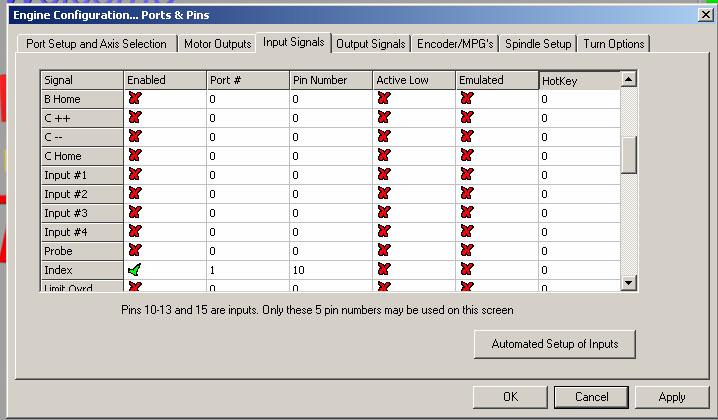Screen dimensions: 718x420
Task: Toggle Emulated for Input #3
Action: 467,213
